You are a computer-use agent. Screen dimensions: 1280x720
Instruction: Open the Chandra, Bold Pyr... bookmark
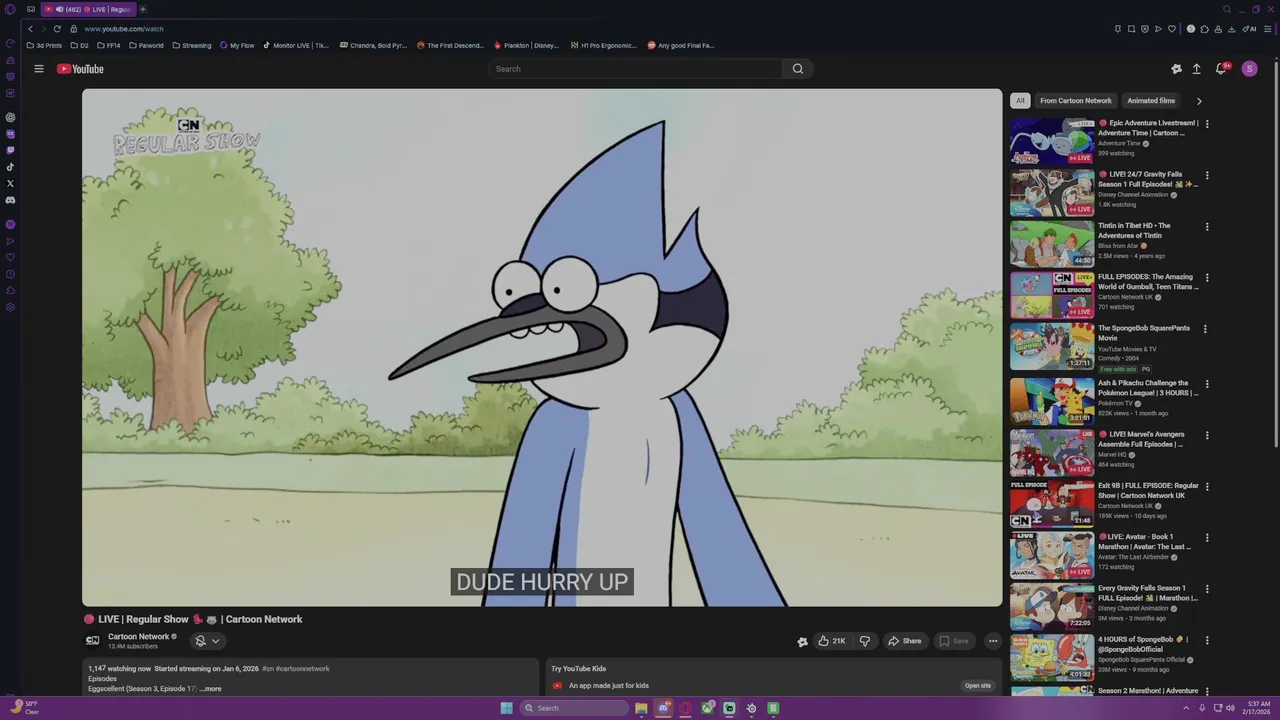373,45
